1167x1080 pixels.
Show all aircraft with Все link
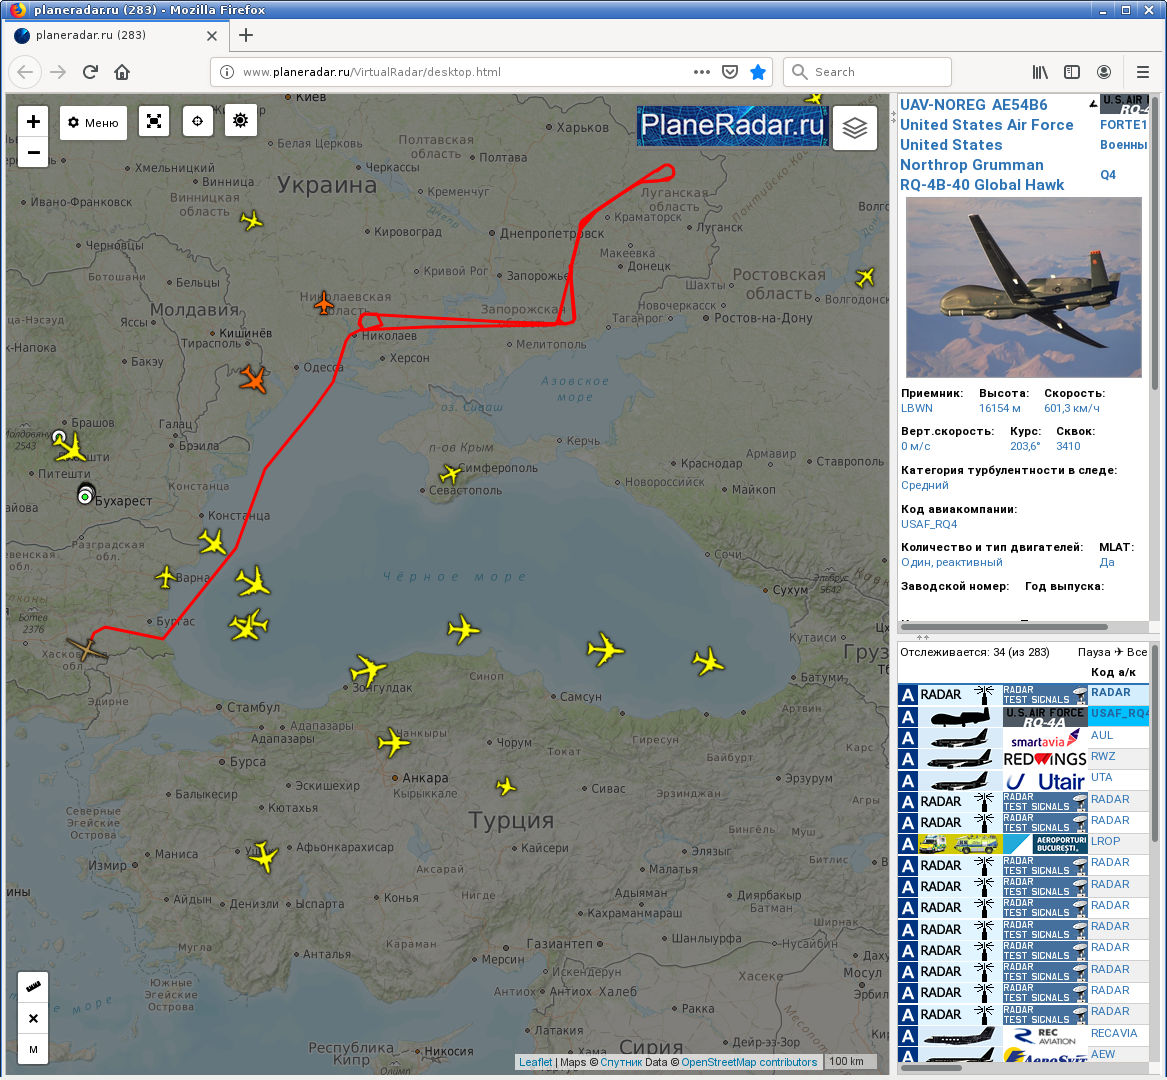pyautogui.click(x=1136, y=652)
